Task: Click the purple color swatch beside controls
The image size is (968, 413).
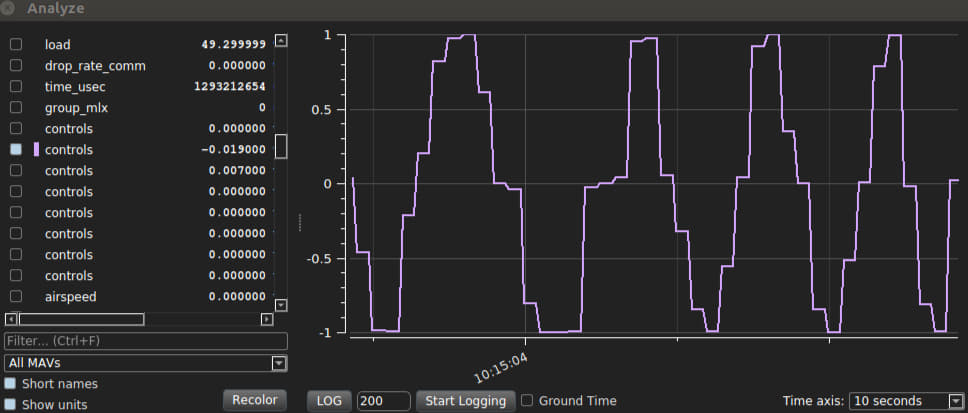Action: (36, 149)
